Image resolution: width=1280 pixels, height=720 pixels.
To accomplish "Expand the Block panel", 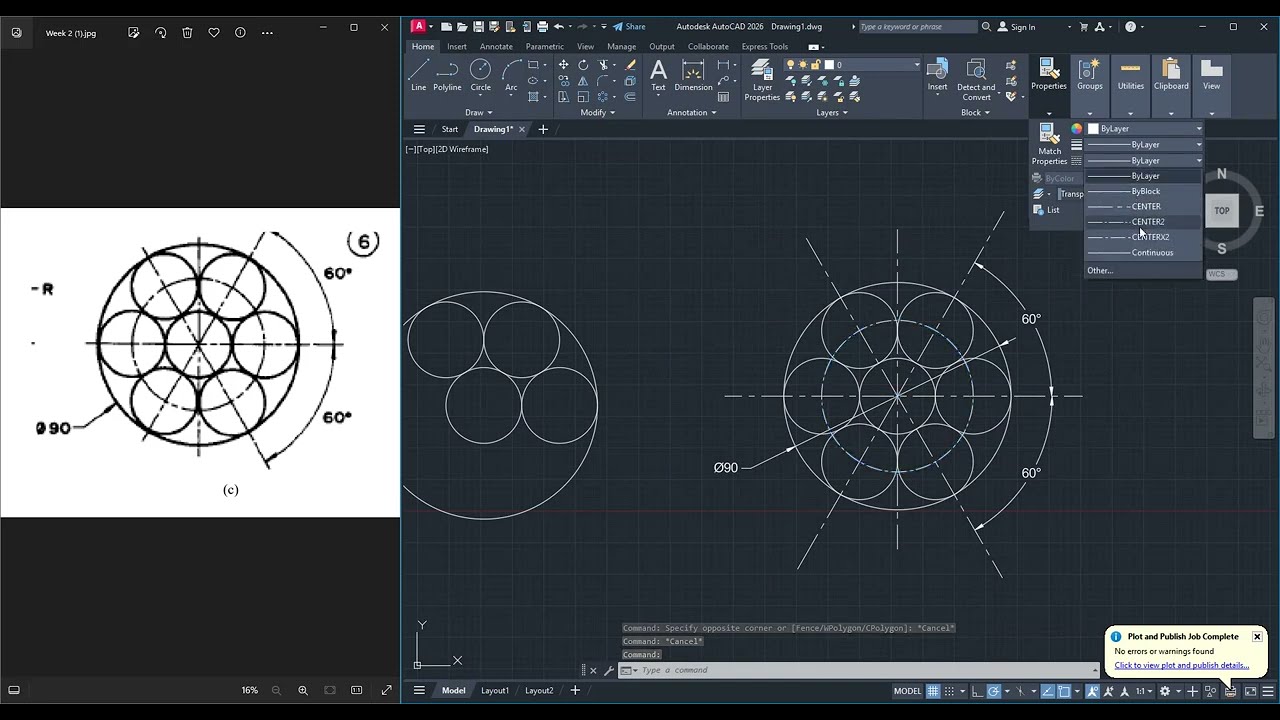I will pos(975,112).
